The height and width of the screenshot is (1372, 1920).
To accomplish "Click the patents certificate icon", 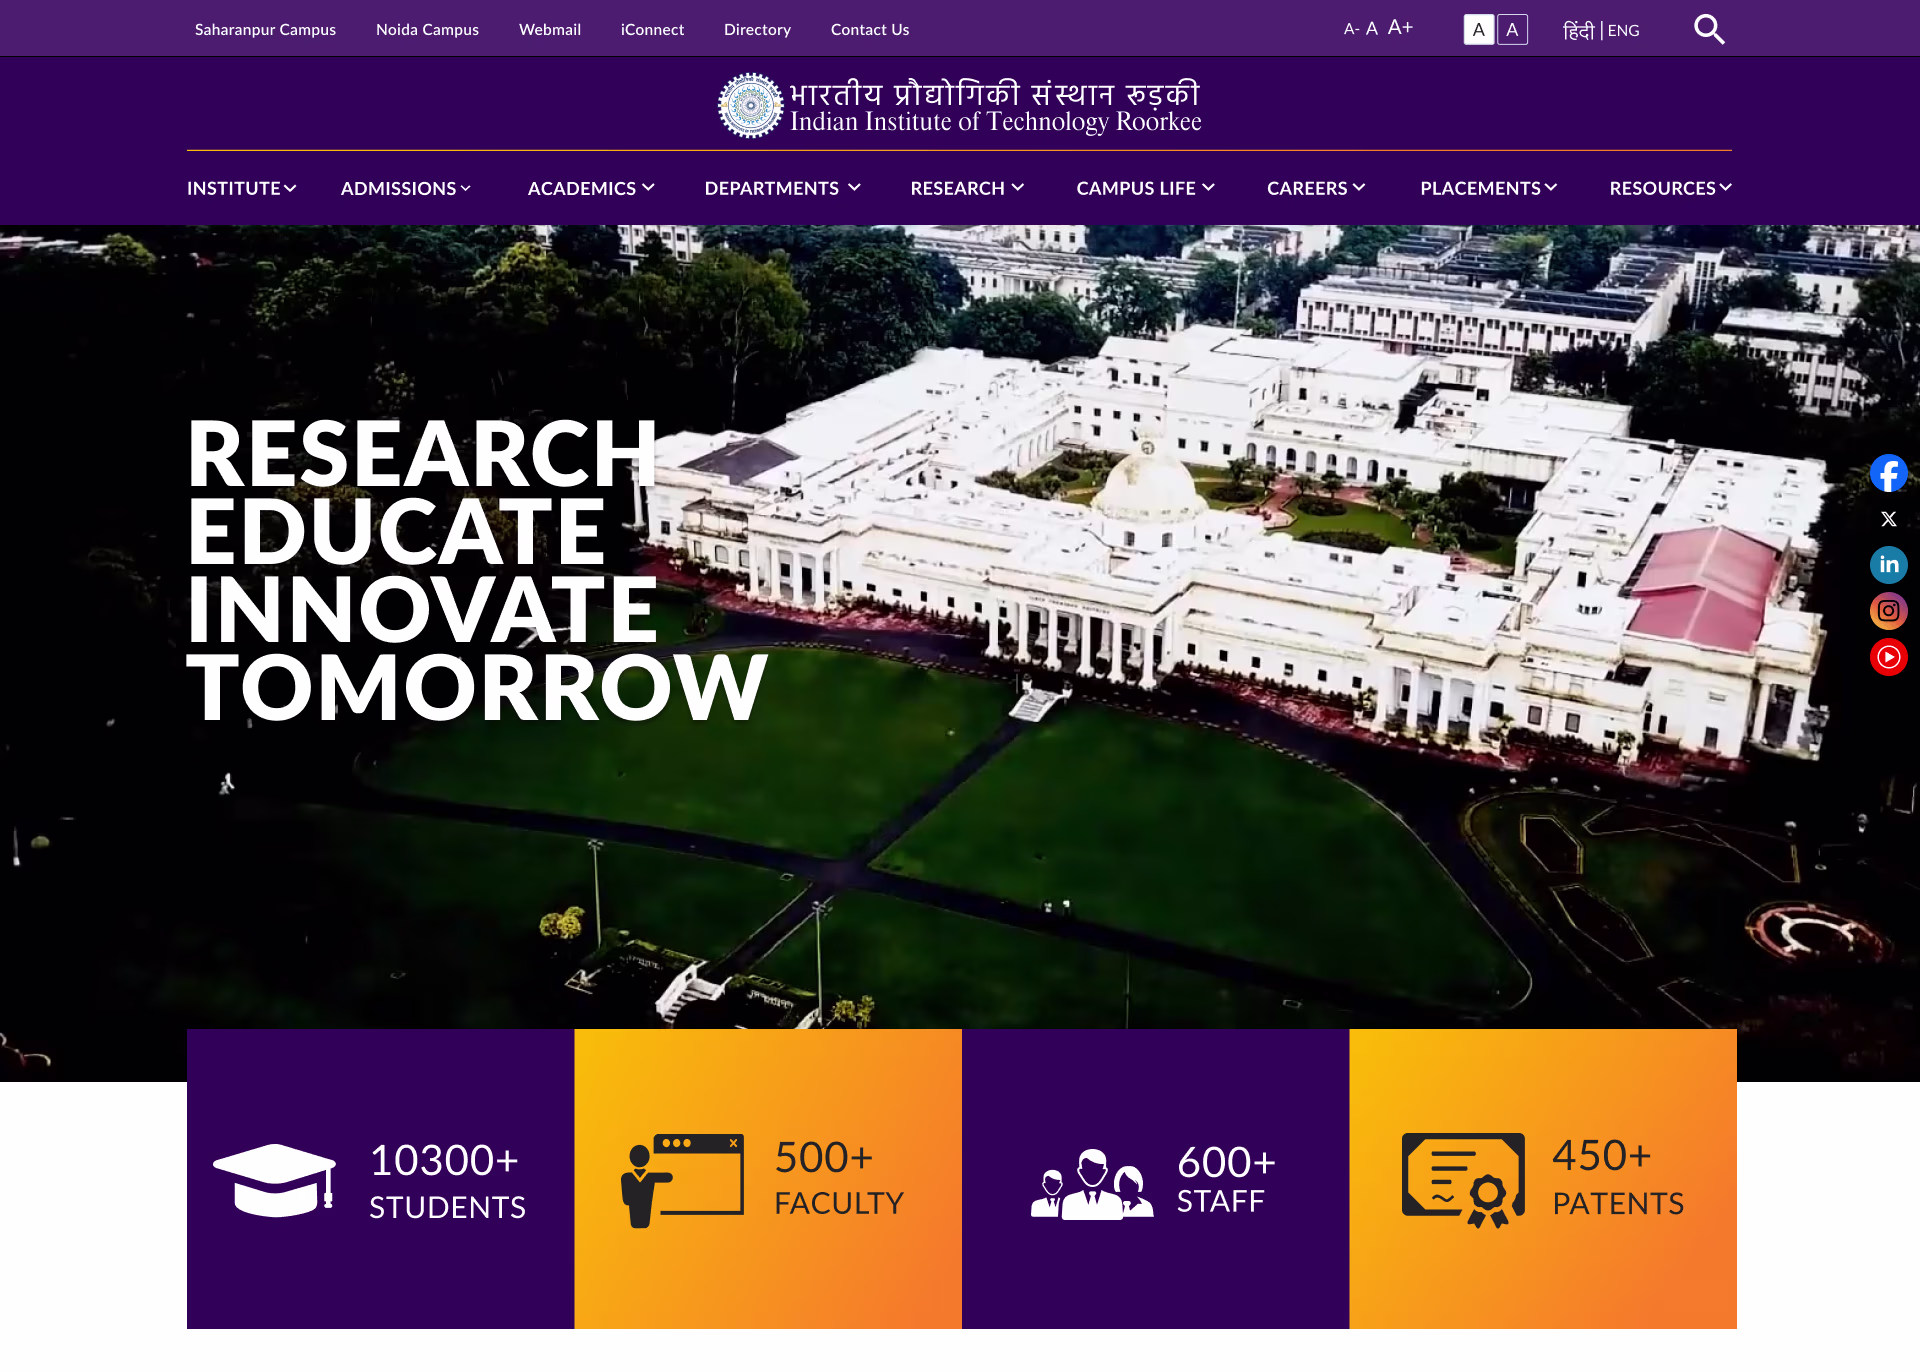I will tap(1463, 1180).
